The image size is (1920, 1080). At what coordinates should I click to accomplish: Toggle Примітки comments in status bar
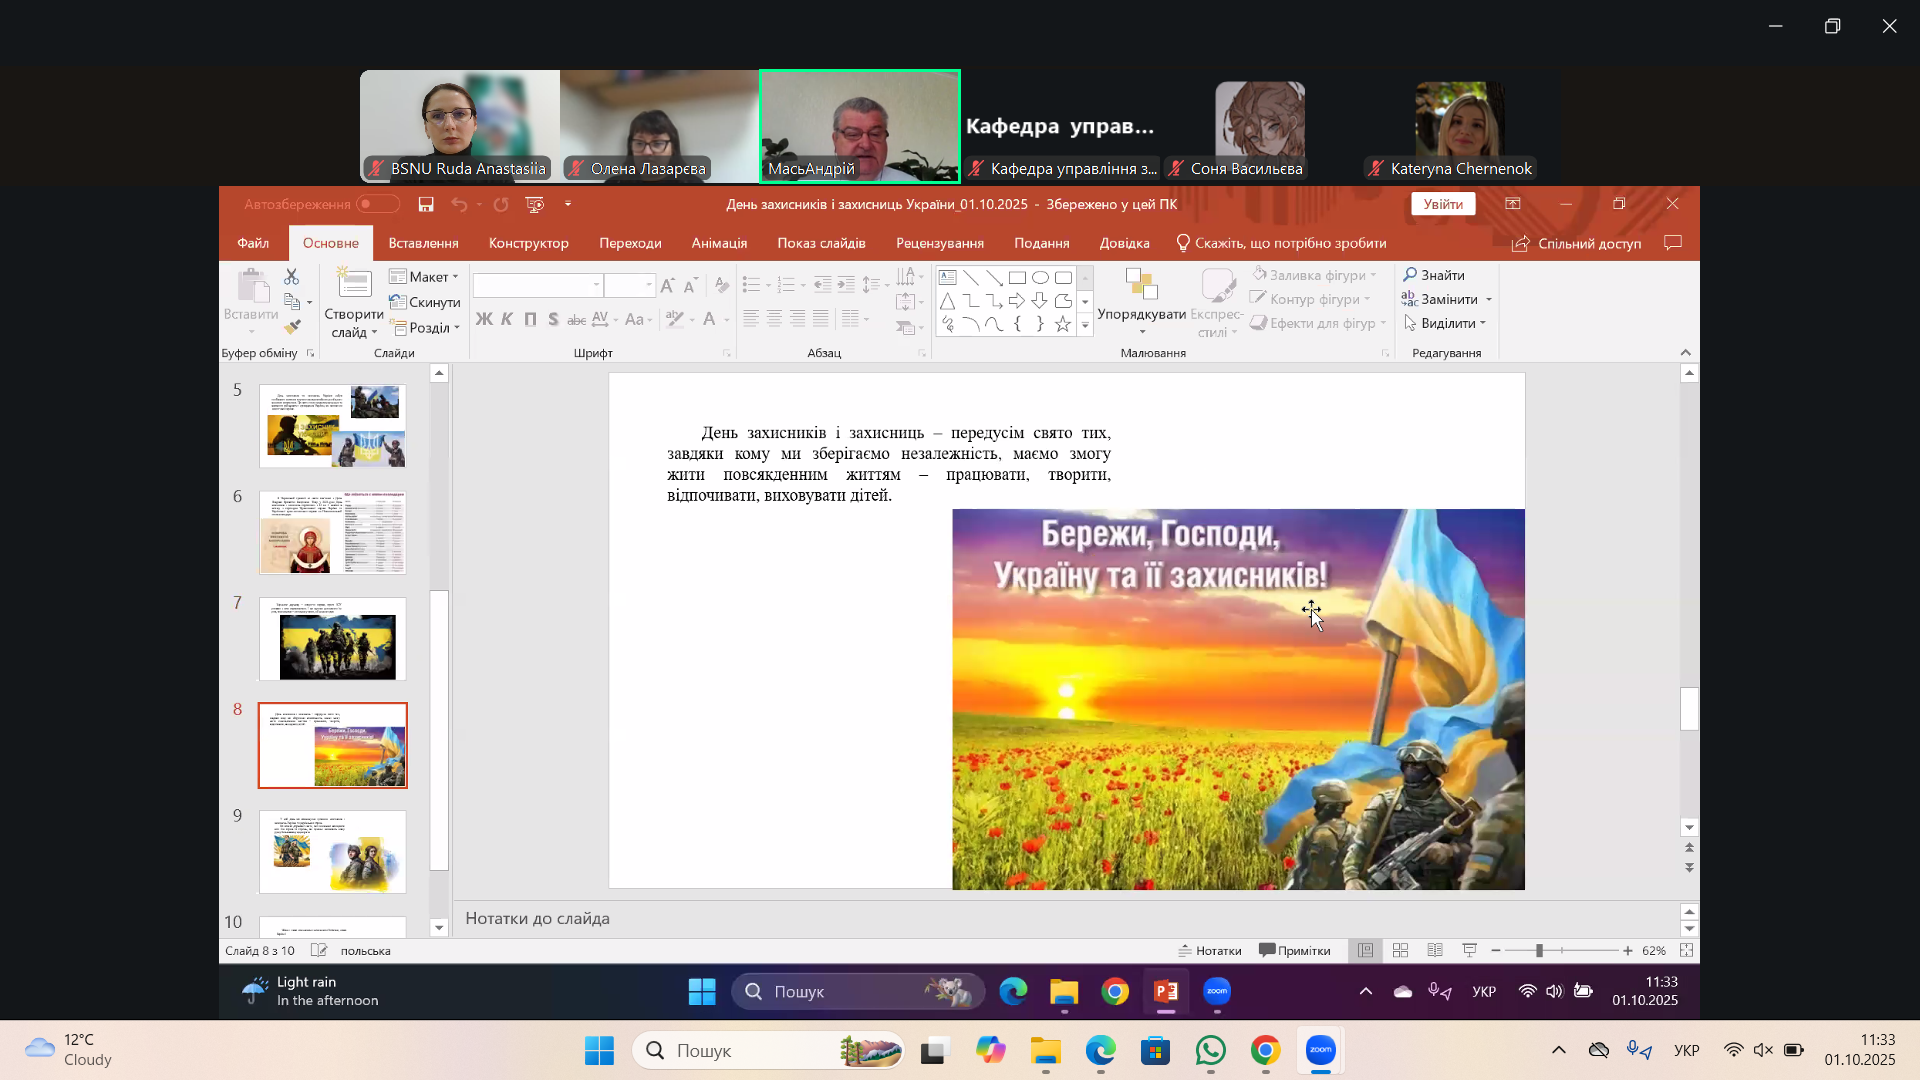pyautogui.click(x=1295, y=950)
